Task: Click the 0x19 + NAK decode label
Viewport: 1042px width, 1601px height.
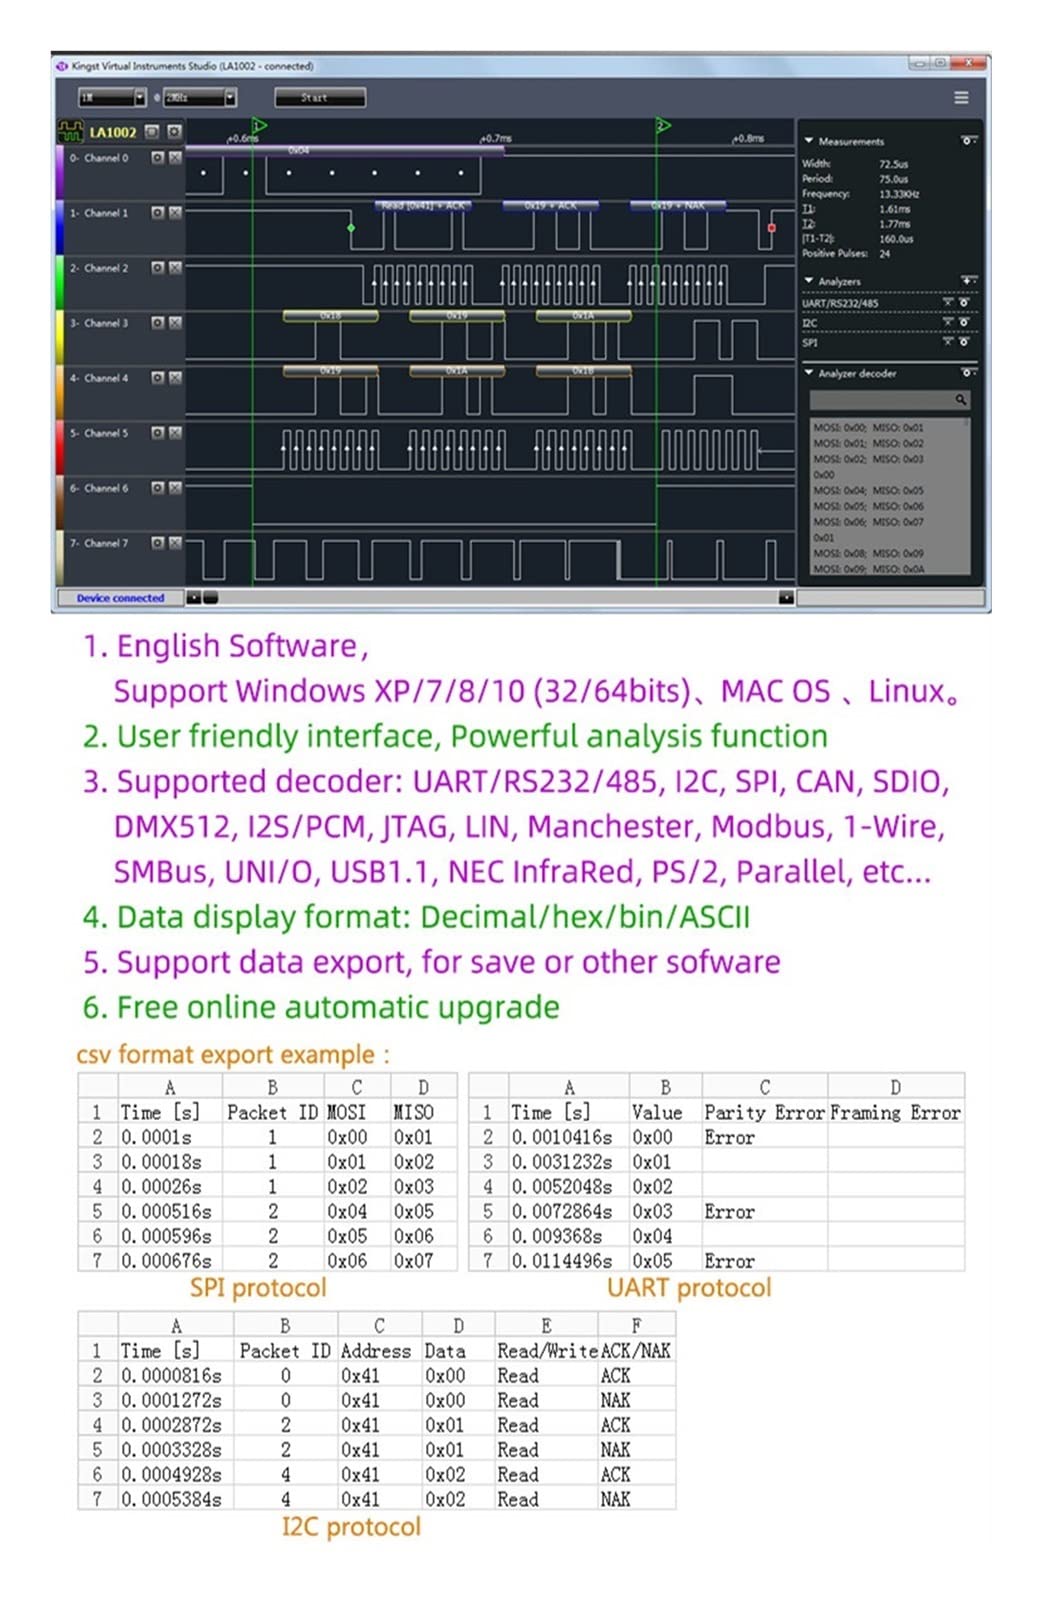Action: pyautogui.click(x=678, y=205)
